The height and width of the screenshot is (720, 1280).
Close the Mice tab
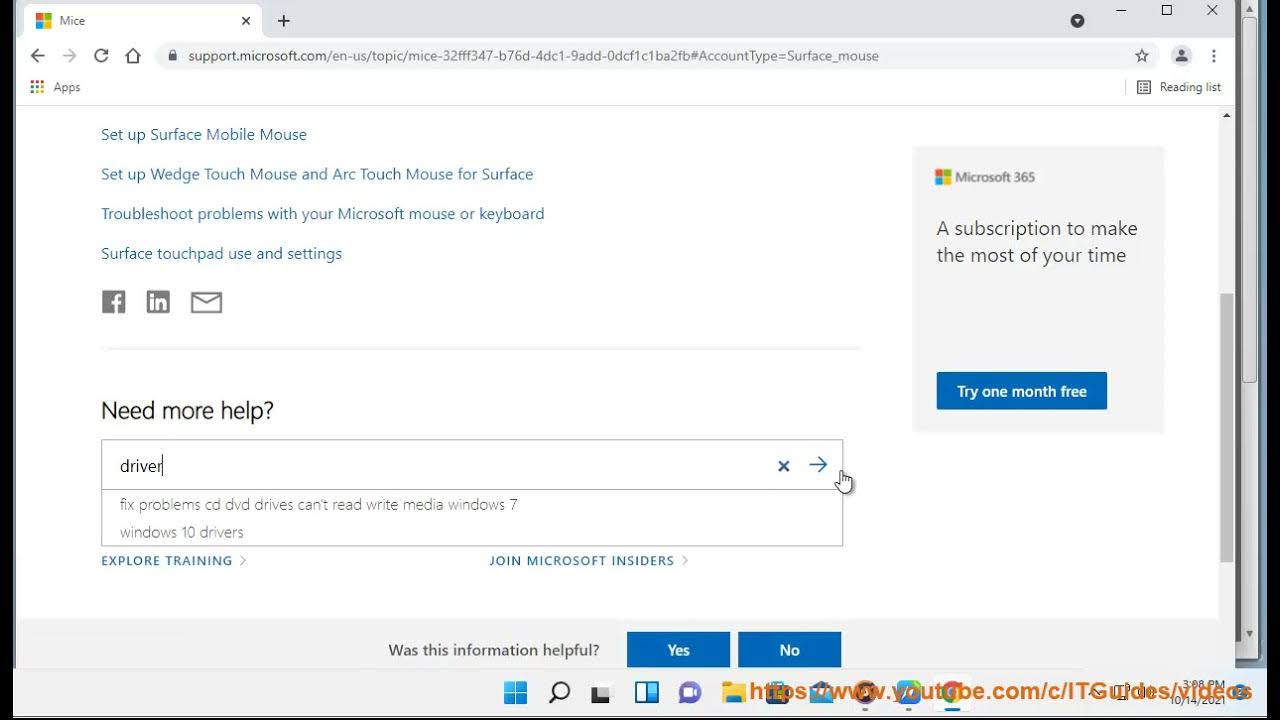pos(246,21)
